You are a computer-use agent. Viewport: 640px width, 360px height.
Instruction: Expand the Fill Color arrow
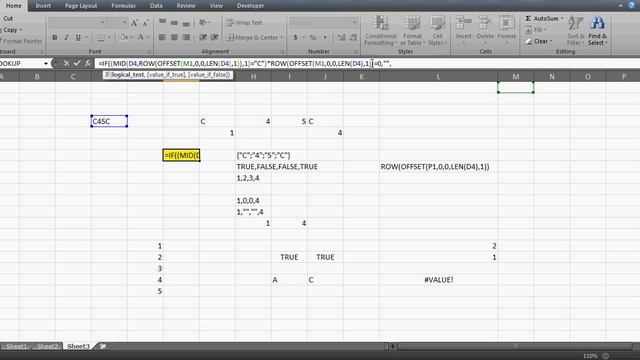(x=132, y=38)
